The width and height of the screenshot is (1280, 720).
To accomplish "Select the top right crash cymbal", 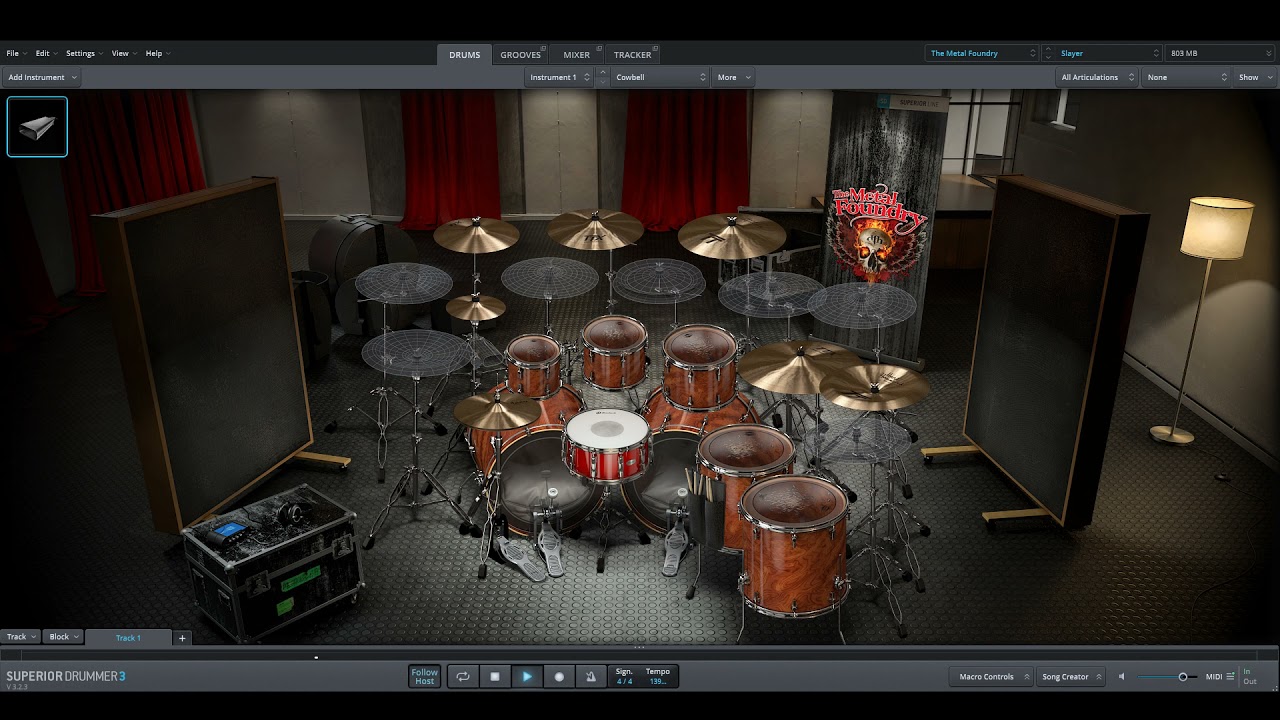I will coord(731,236).
